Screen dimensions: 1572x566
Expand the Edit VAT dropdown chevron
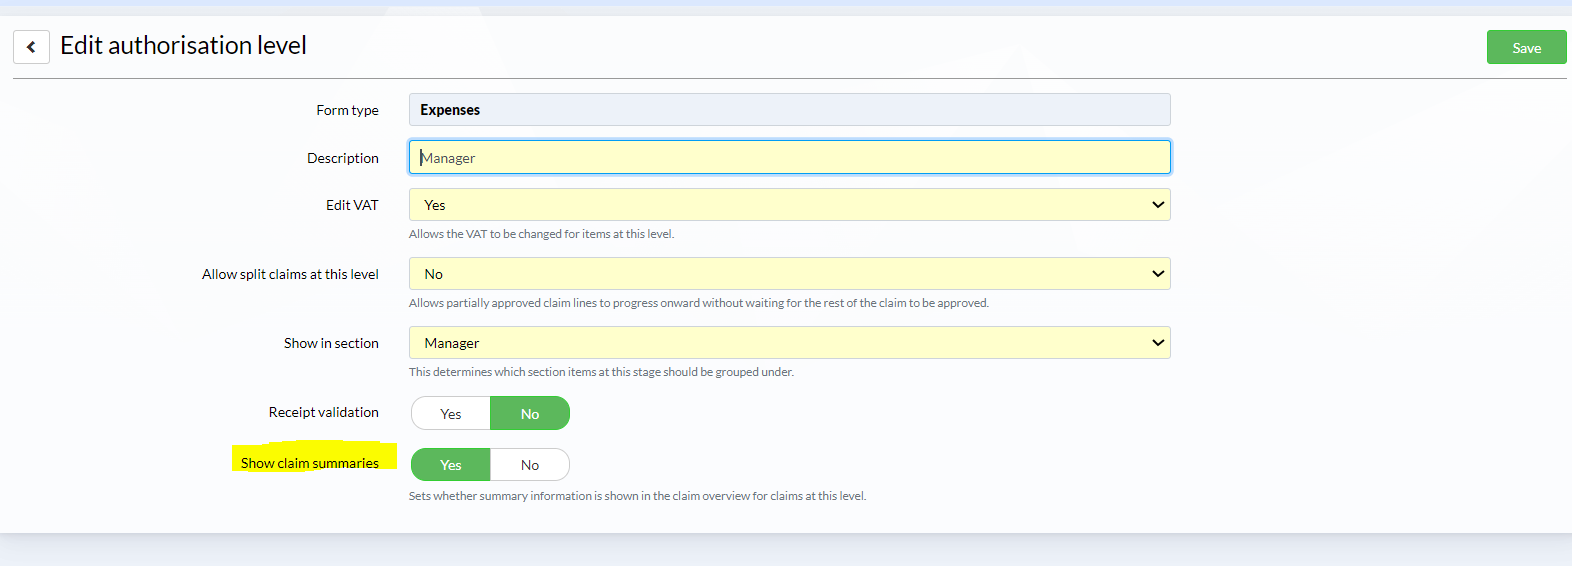pyautogui.click(x=1158, y=205)
